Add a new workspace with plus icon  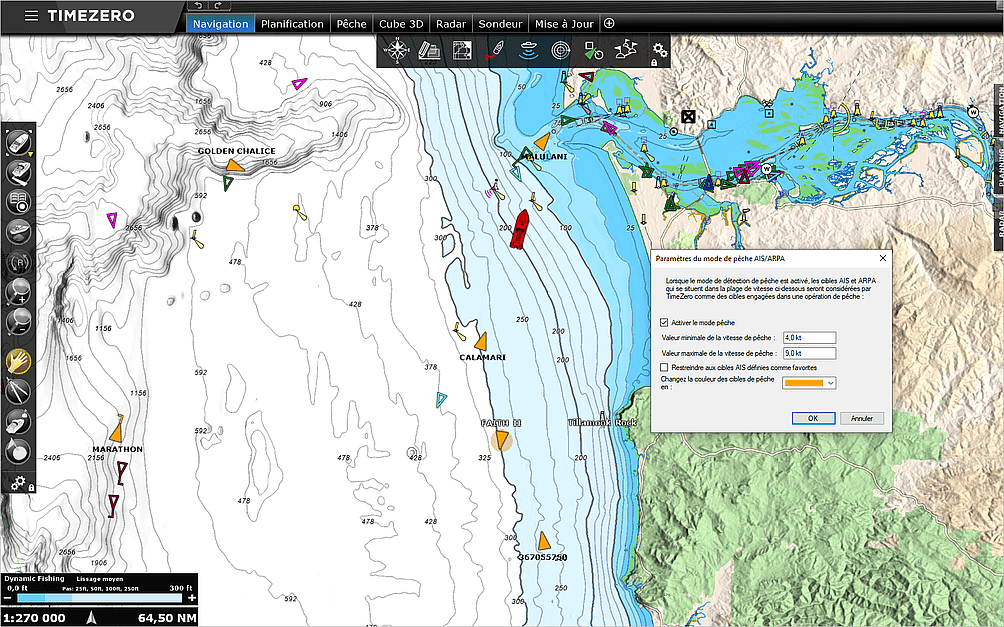(x=609, y=24)
